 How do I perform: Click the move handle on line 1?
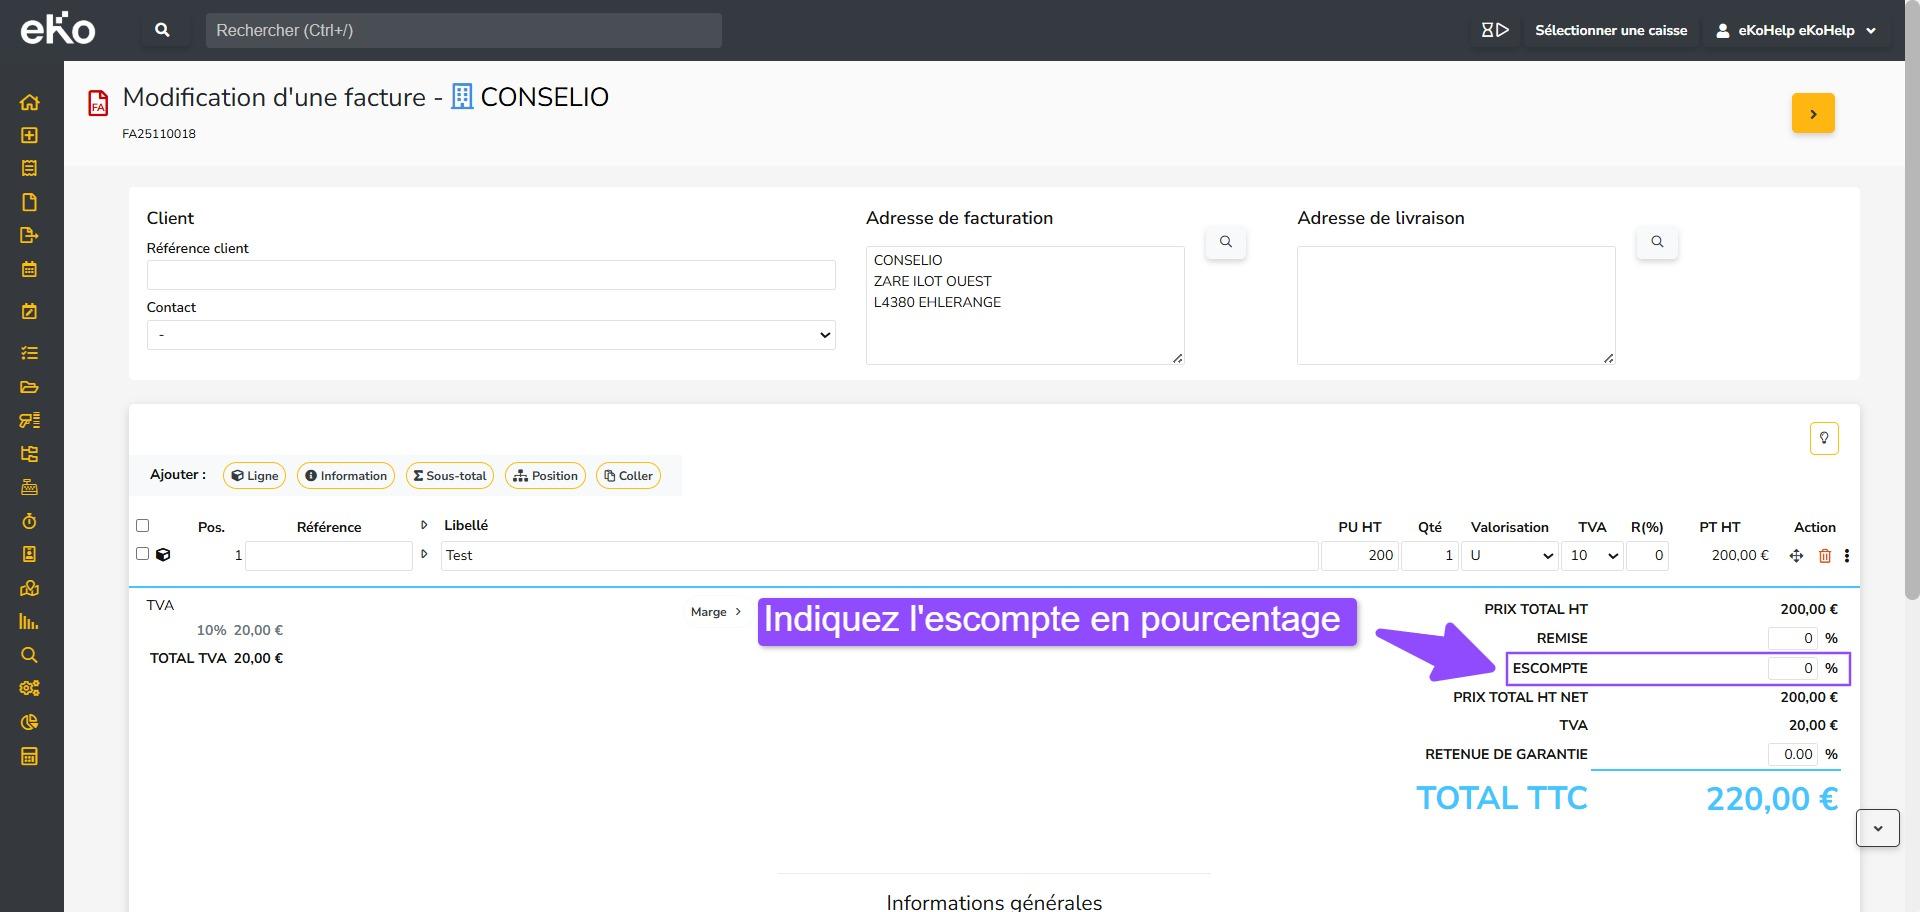pyautogui.click(x=1796, y=556)
